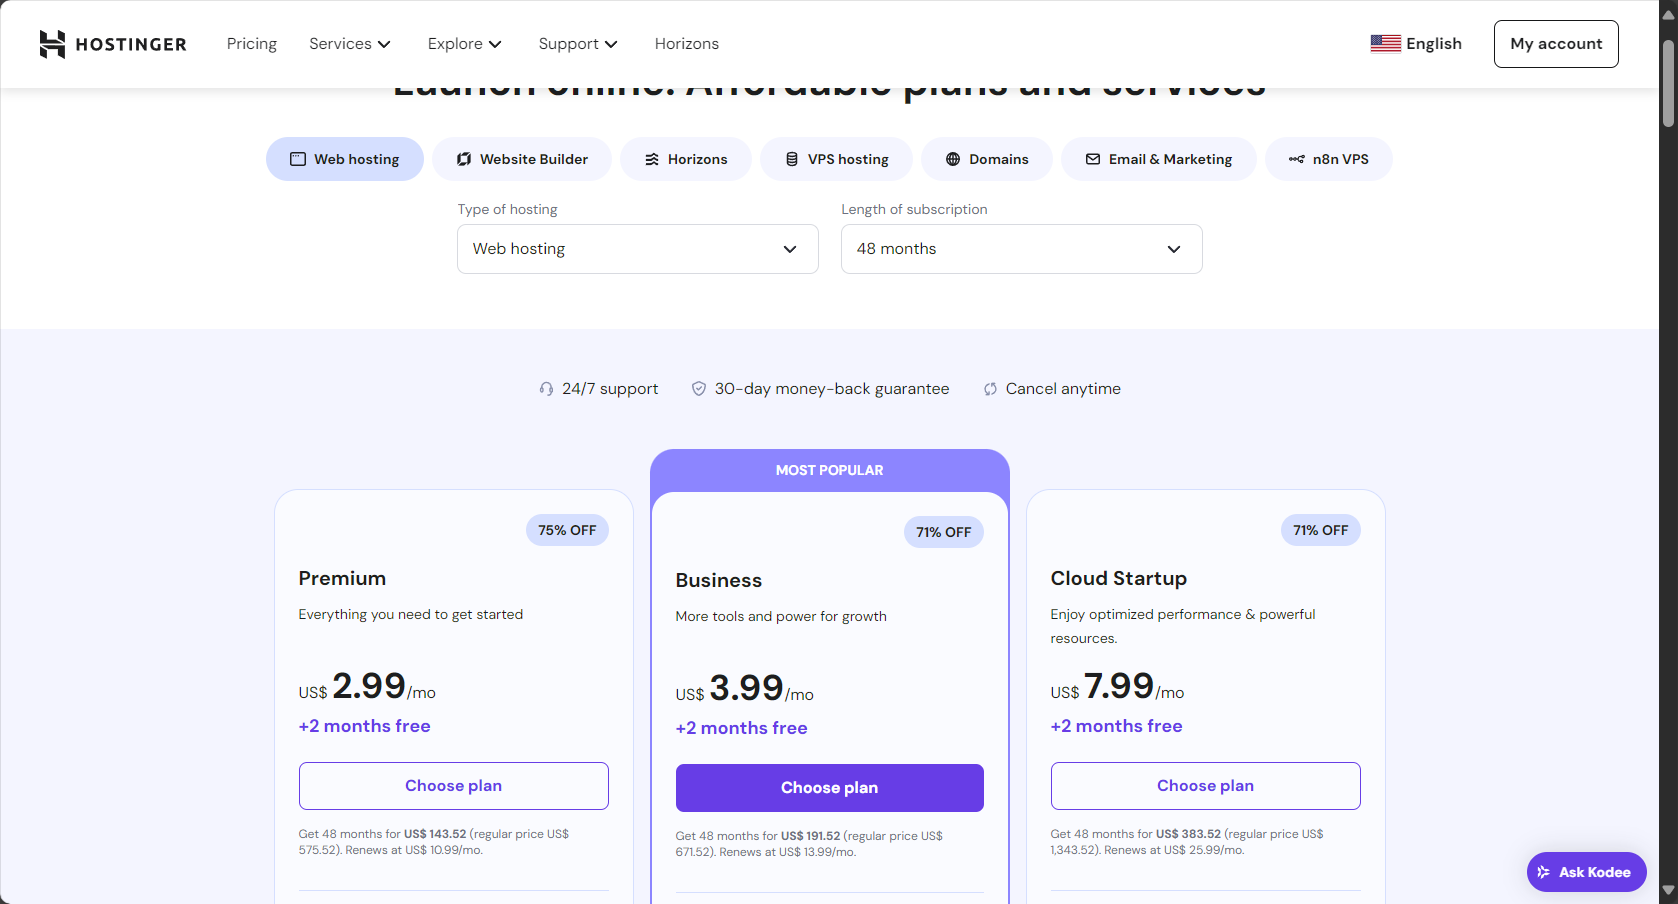Click the VPS hosting server icon
Viewport: 1678px width, 904px height.
(792, 159)
